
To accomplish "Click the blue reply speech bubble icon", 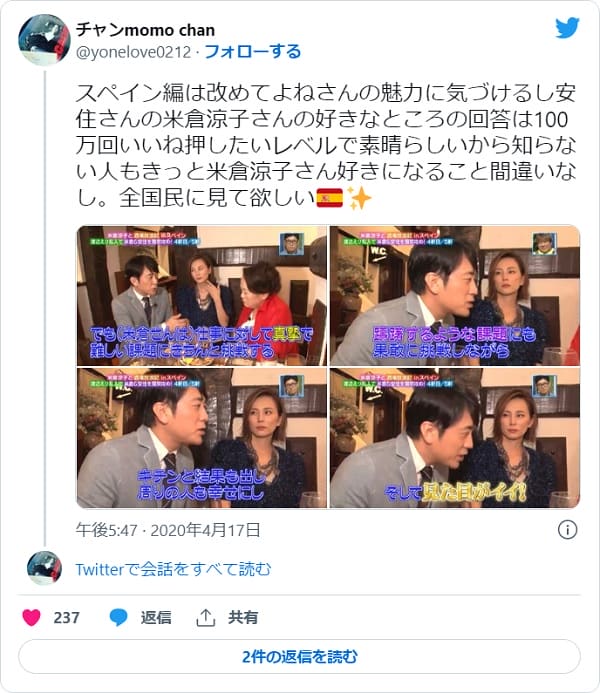I will [118, 617].
